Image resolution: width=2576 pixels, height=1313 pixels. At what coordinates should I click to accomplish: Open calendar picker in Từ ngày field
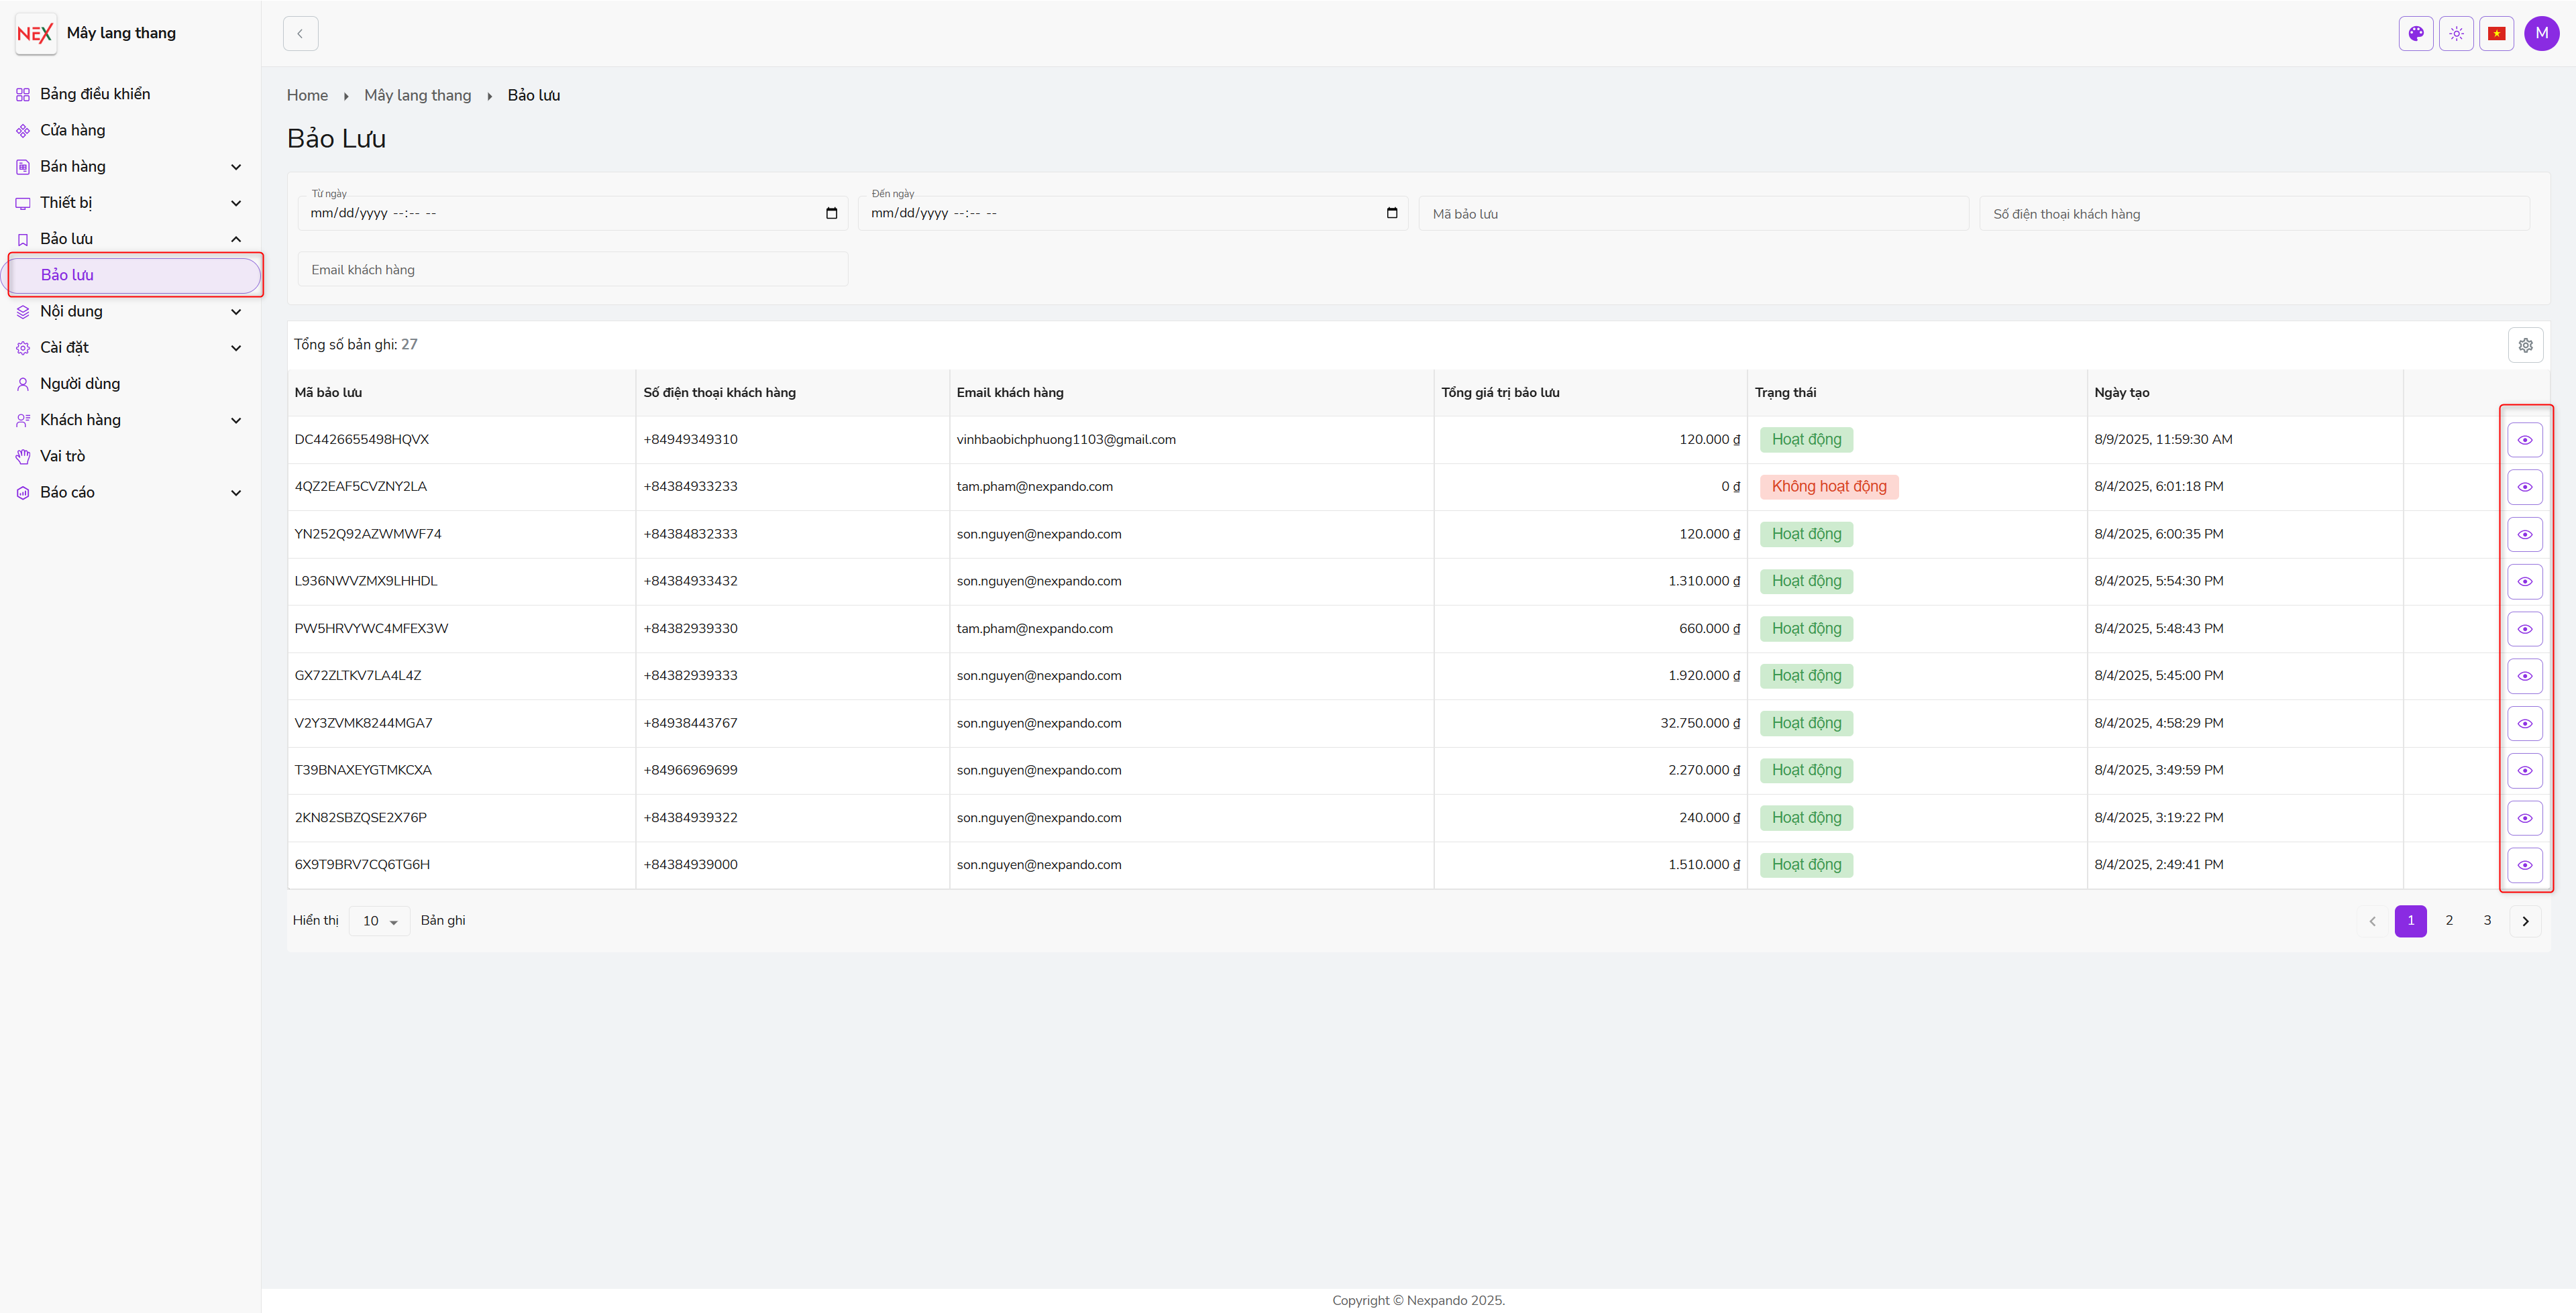point(831,213)
